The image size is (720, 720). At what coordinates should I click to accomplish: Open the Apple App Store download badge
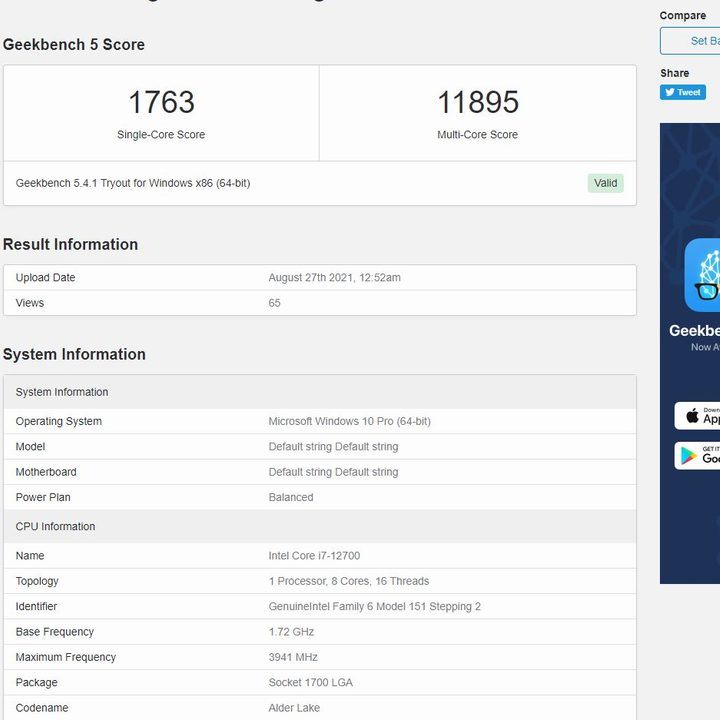coord(697,416)
